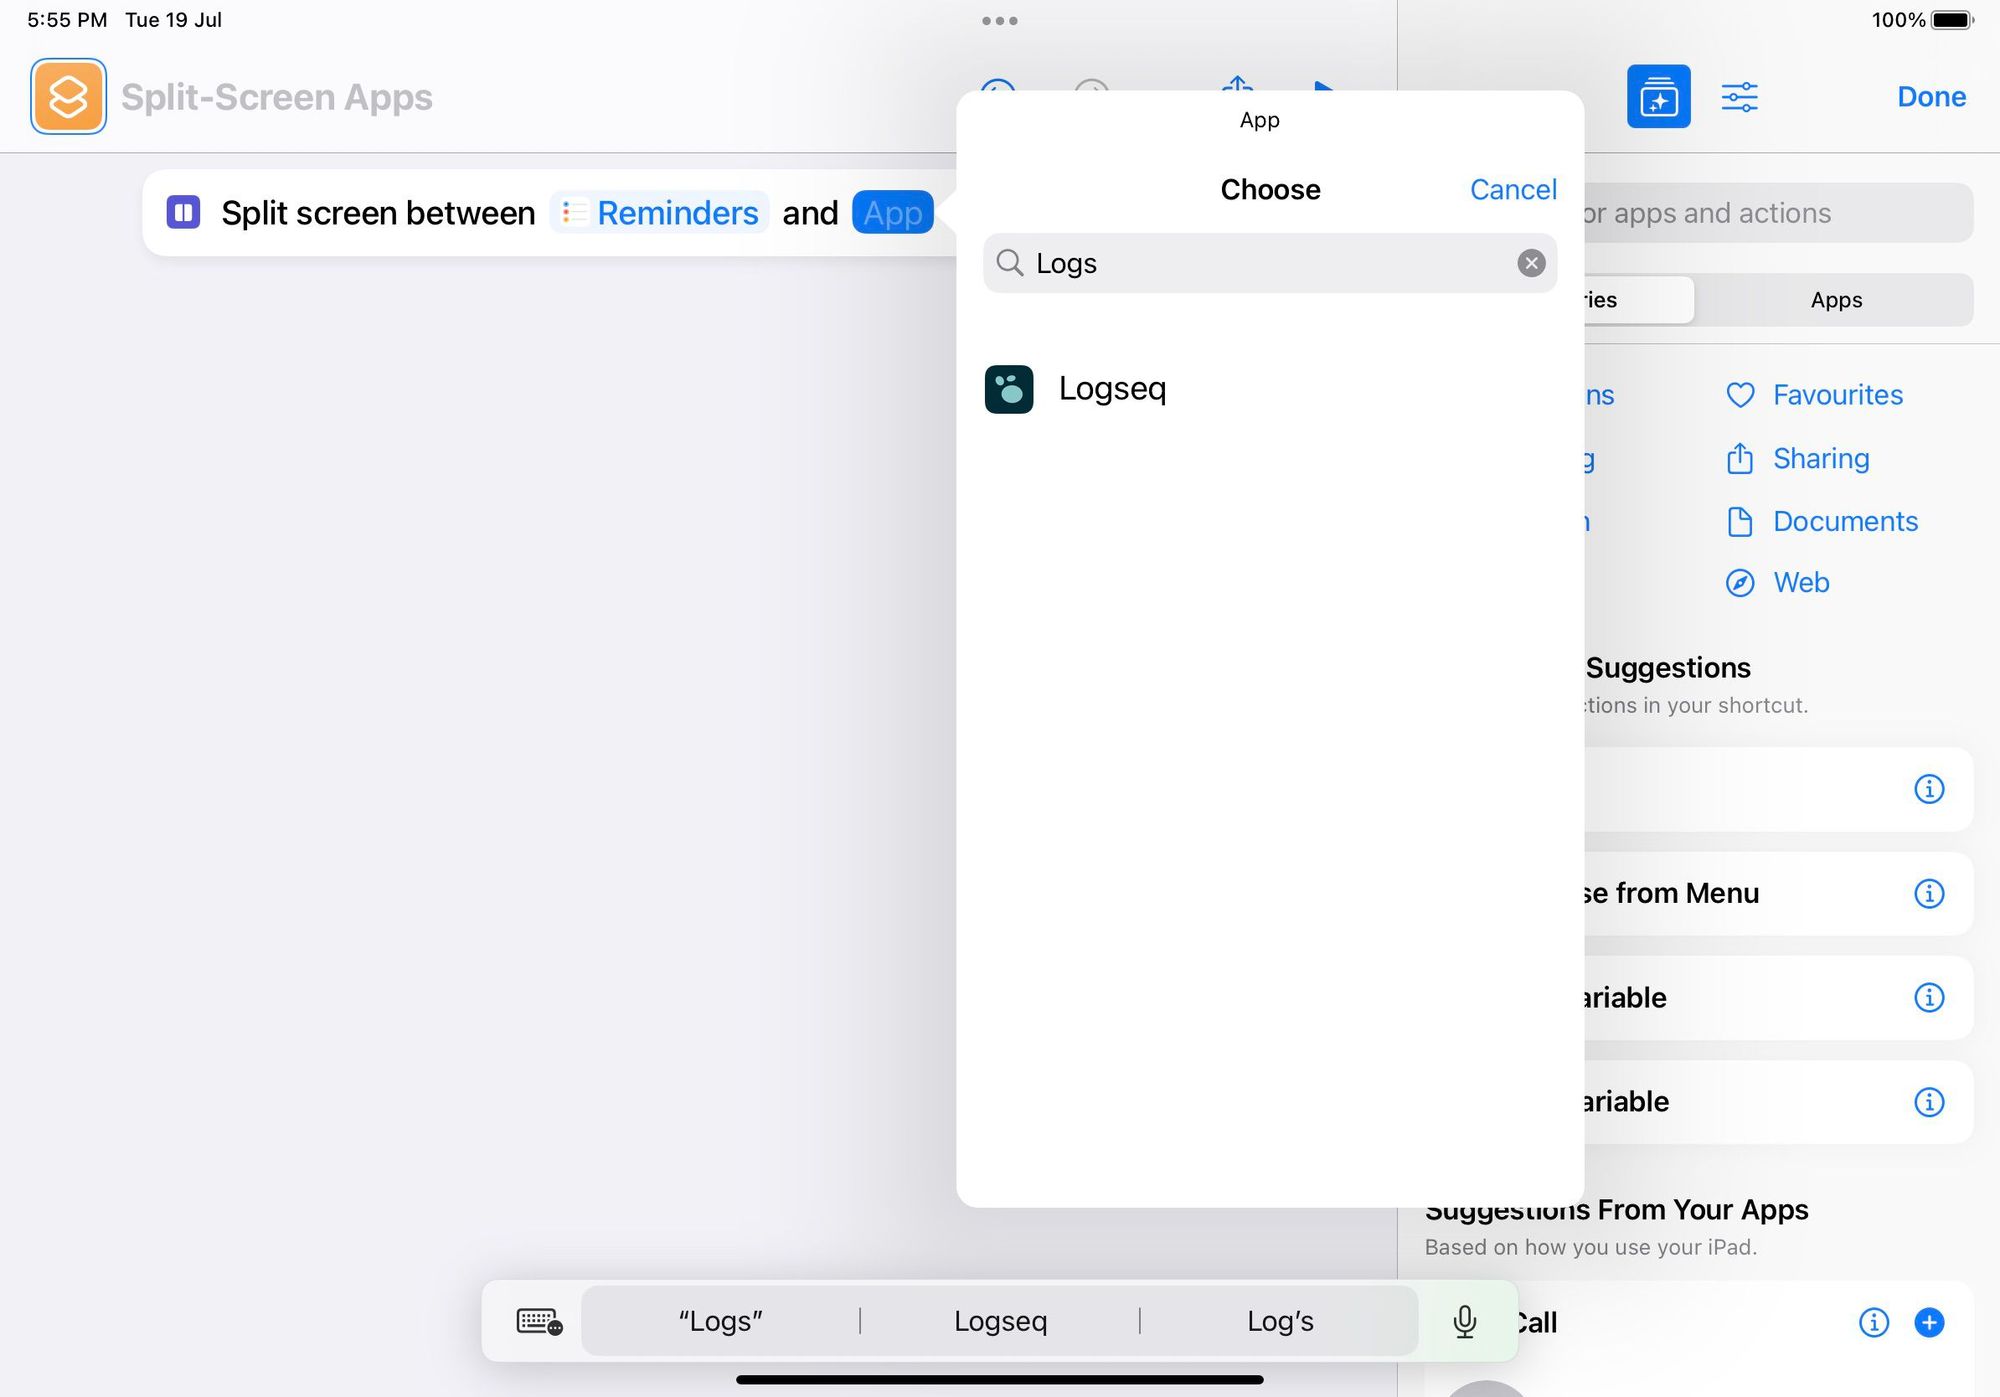
Task: Click the Logseq app icon in results
Action: (1008, 388)
